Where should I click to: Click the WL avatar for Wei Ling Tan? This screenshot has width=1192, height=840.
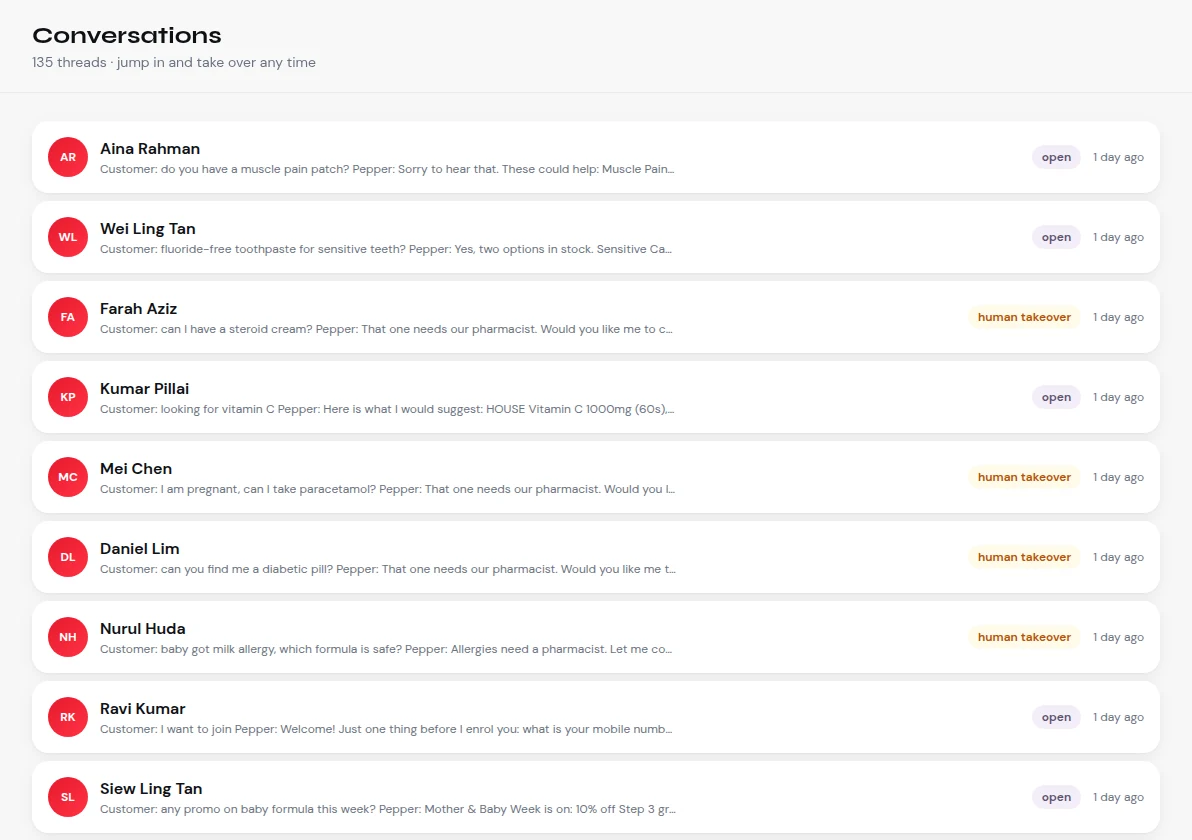(68, 237)
